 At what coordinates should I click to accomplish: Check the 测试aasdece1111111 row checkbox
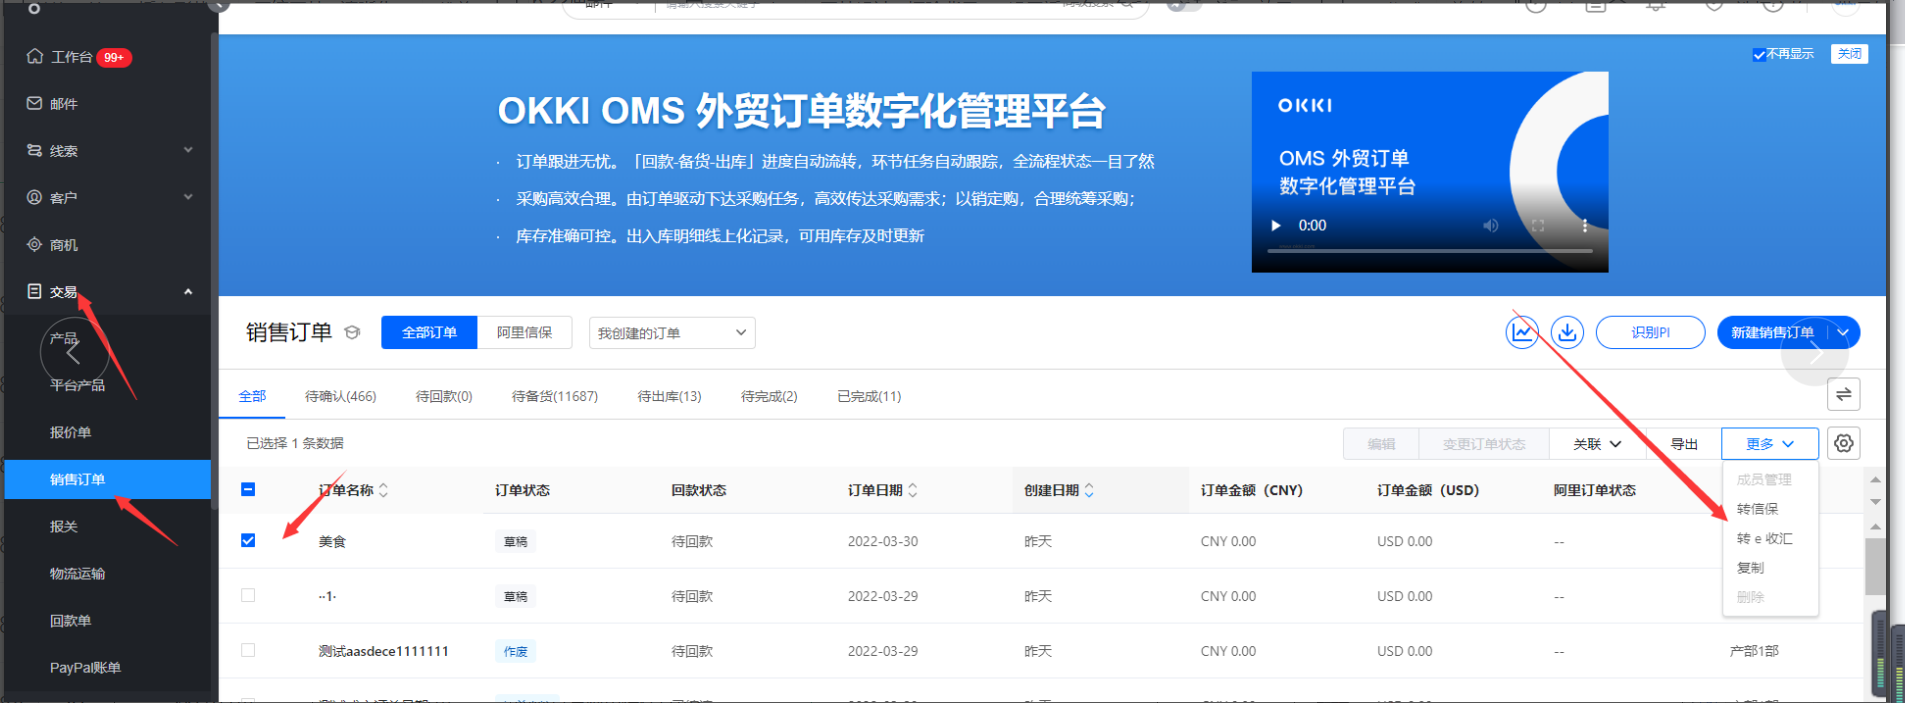coord(248,650)
